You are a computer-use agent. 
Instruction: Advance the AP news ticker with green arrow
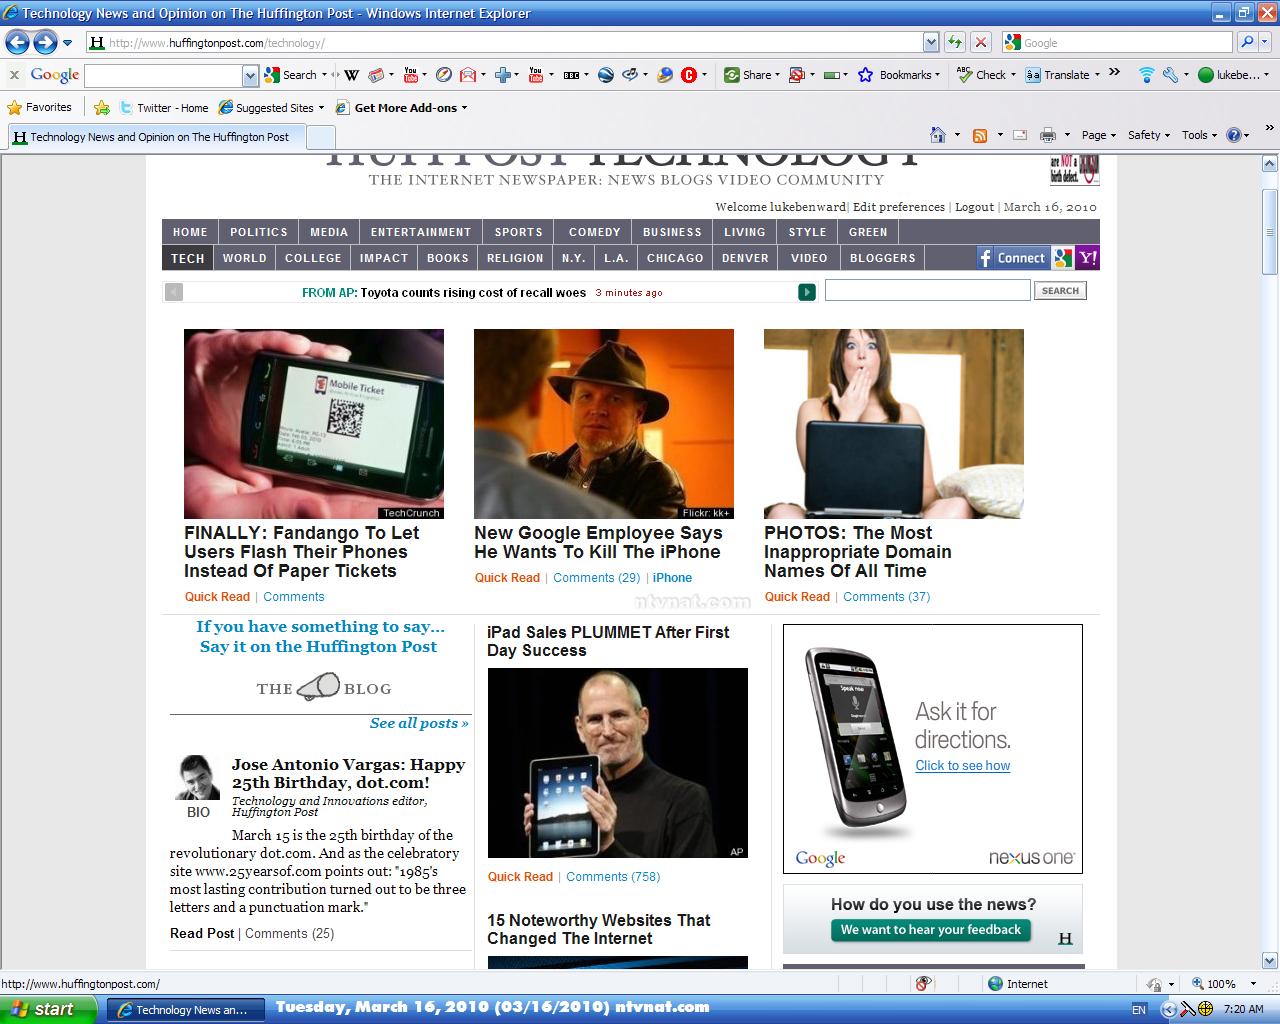(807, 292)
